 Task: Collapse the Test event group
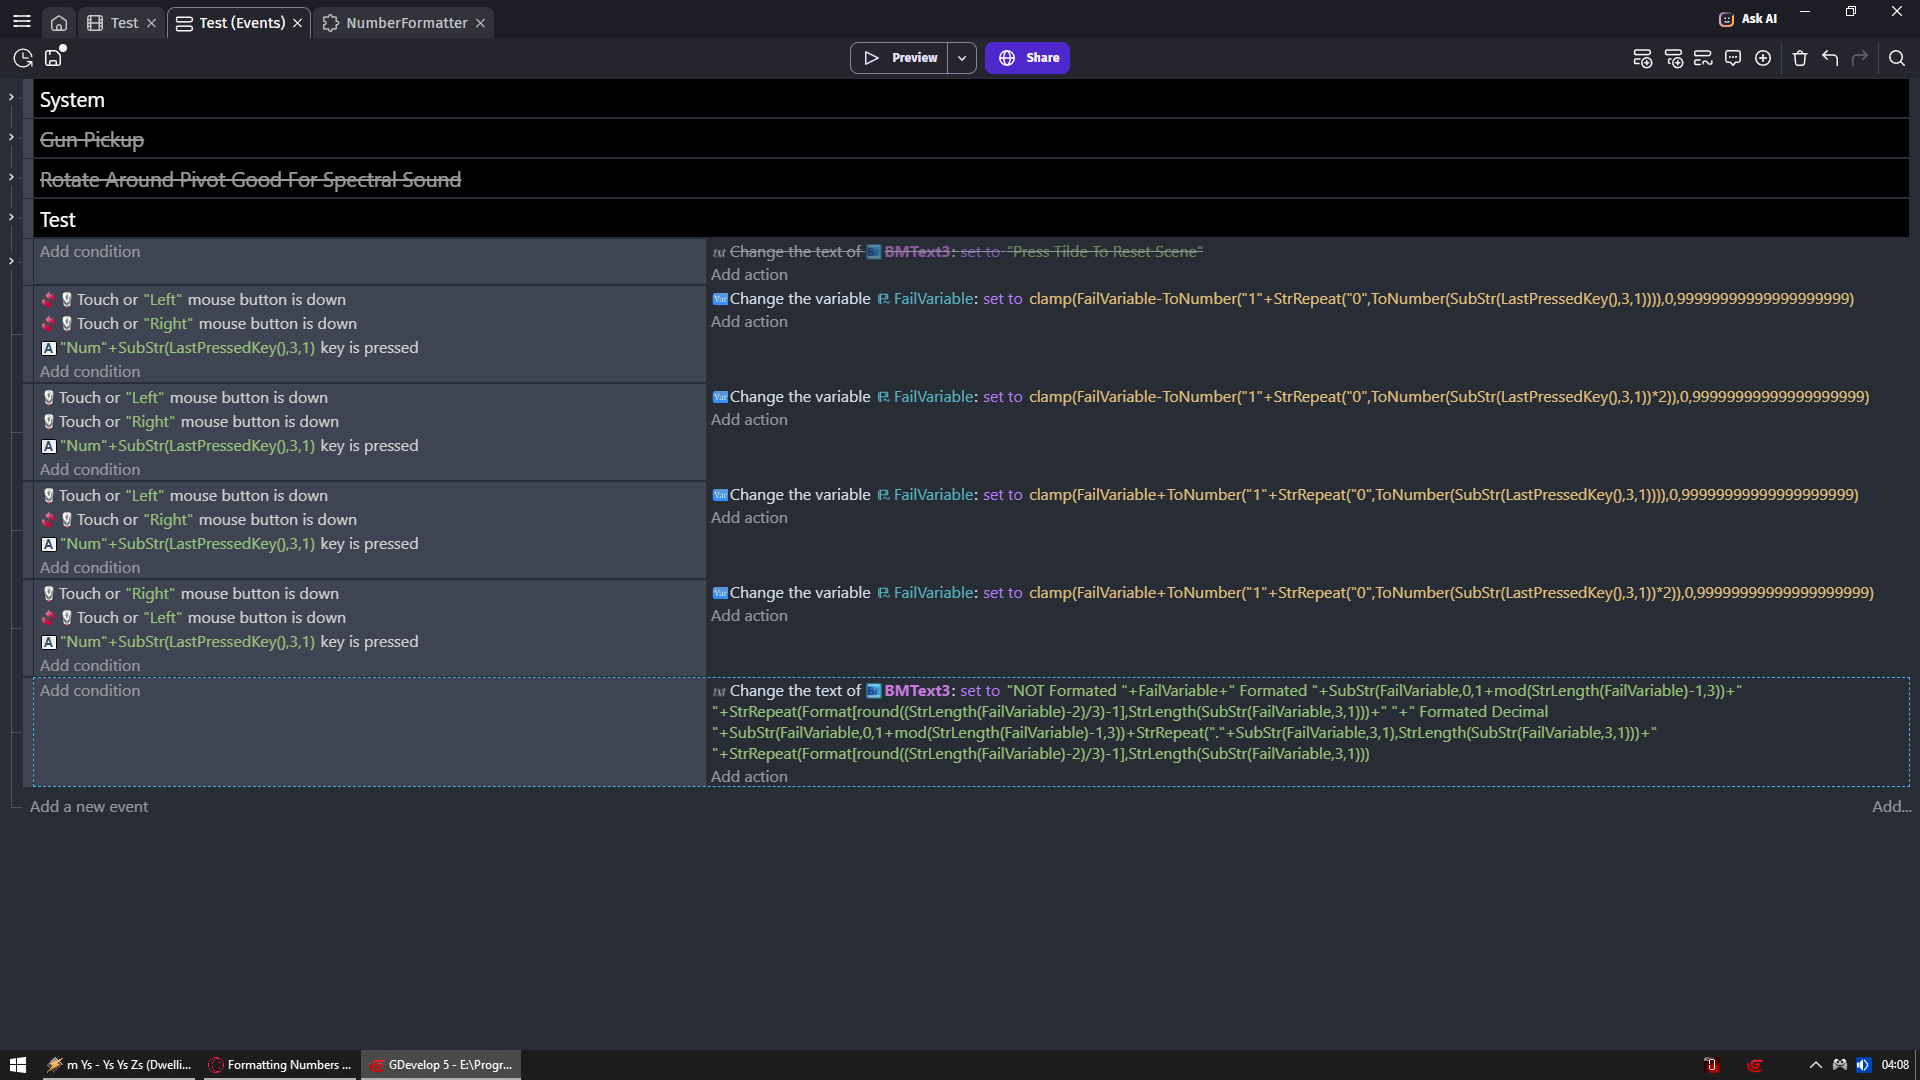11,218
